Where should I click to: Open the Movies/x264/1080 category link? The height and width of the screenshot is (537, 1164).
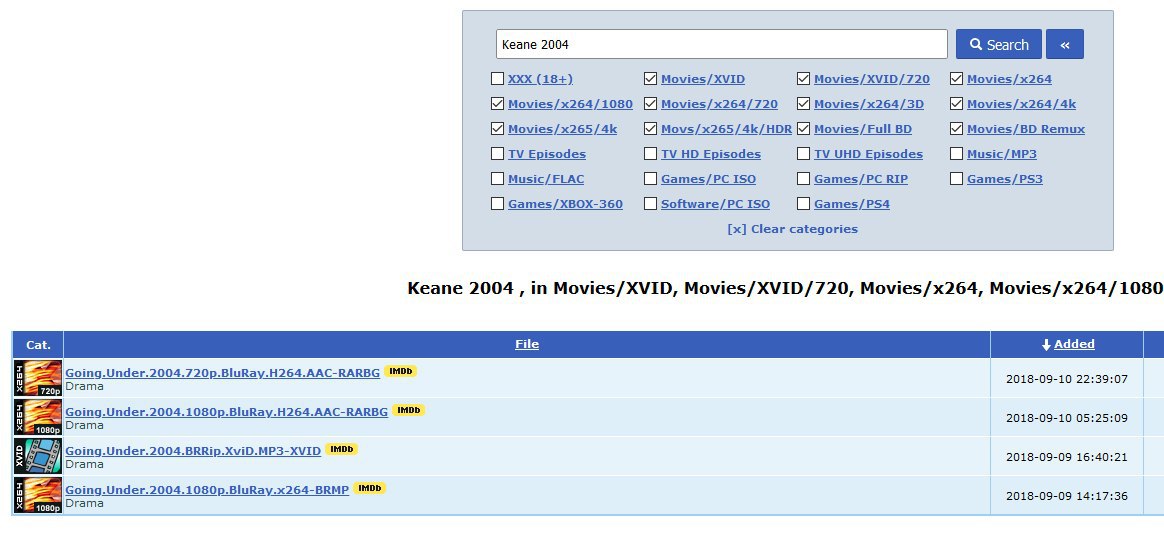570,104
